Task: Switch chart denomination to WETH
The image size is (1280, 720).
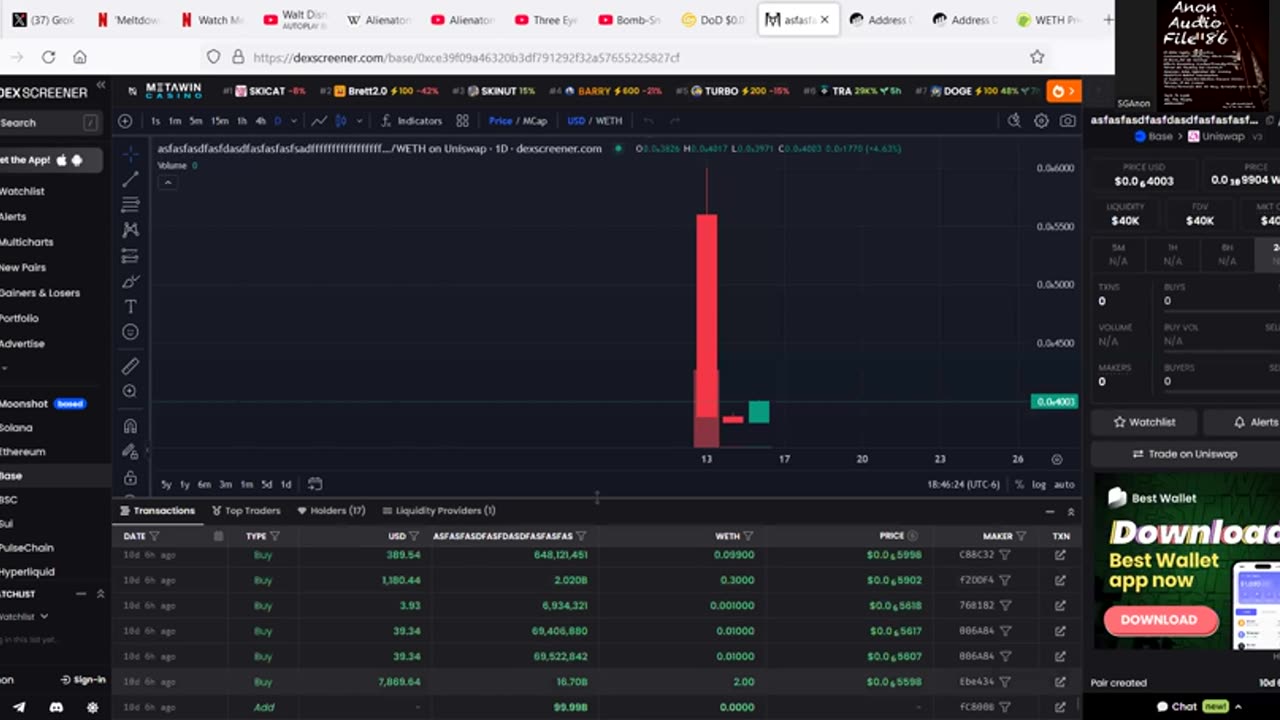Action: [x=609, y=121]
